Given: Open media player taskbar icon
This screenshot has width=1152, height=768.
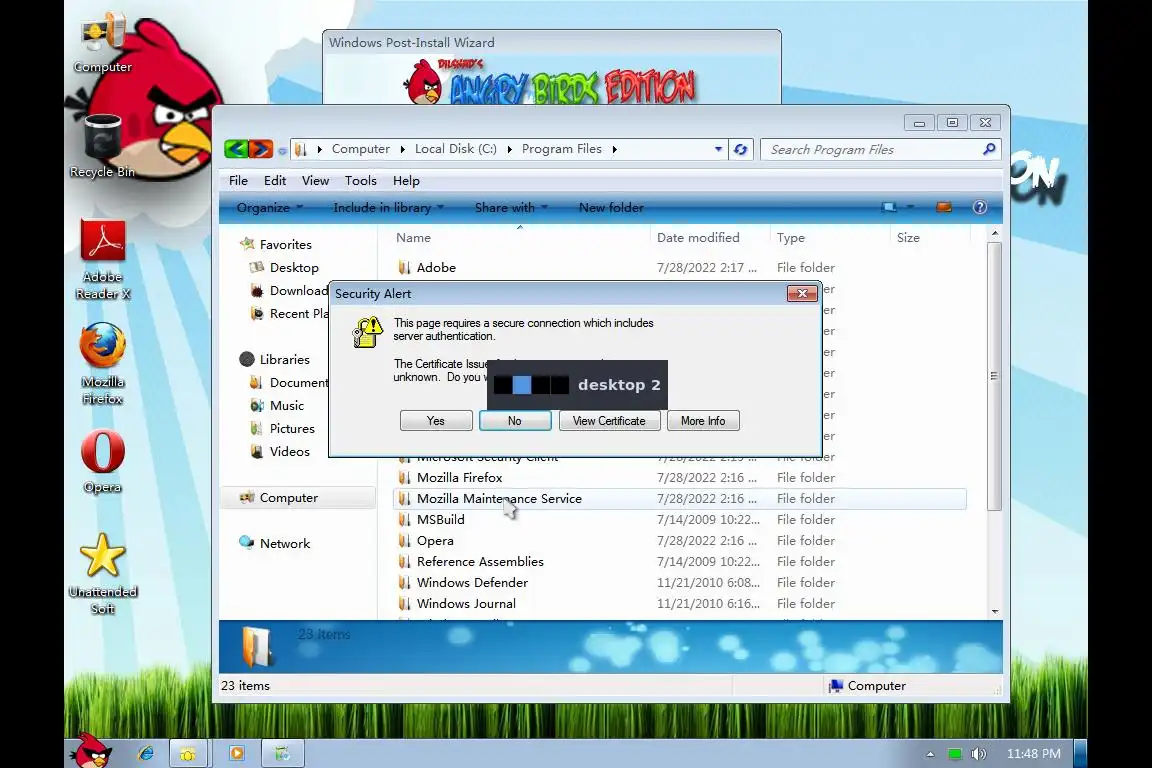Looking at the screenshot, I should coord(237,753).
